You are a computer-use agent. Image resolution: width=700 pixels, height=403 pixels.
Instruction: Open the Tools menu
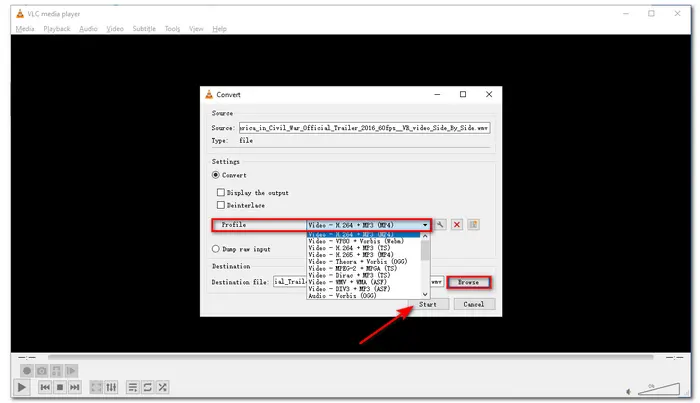coord(172,29)
